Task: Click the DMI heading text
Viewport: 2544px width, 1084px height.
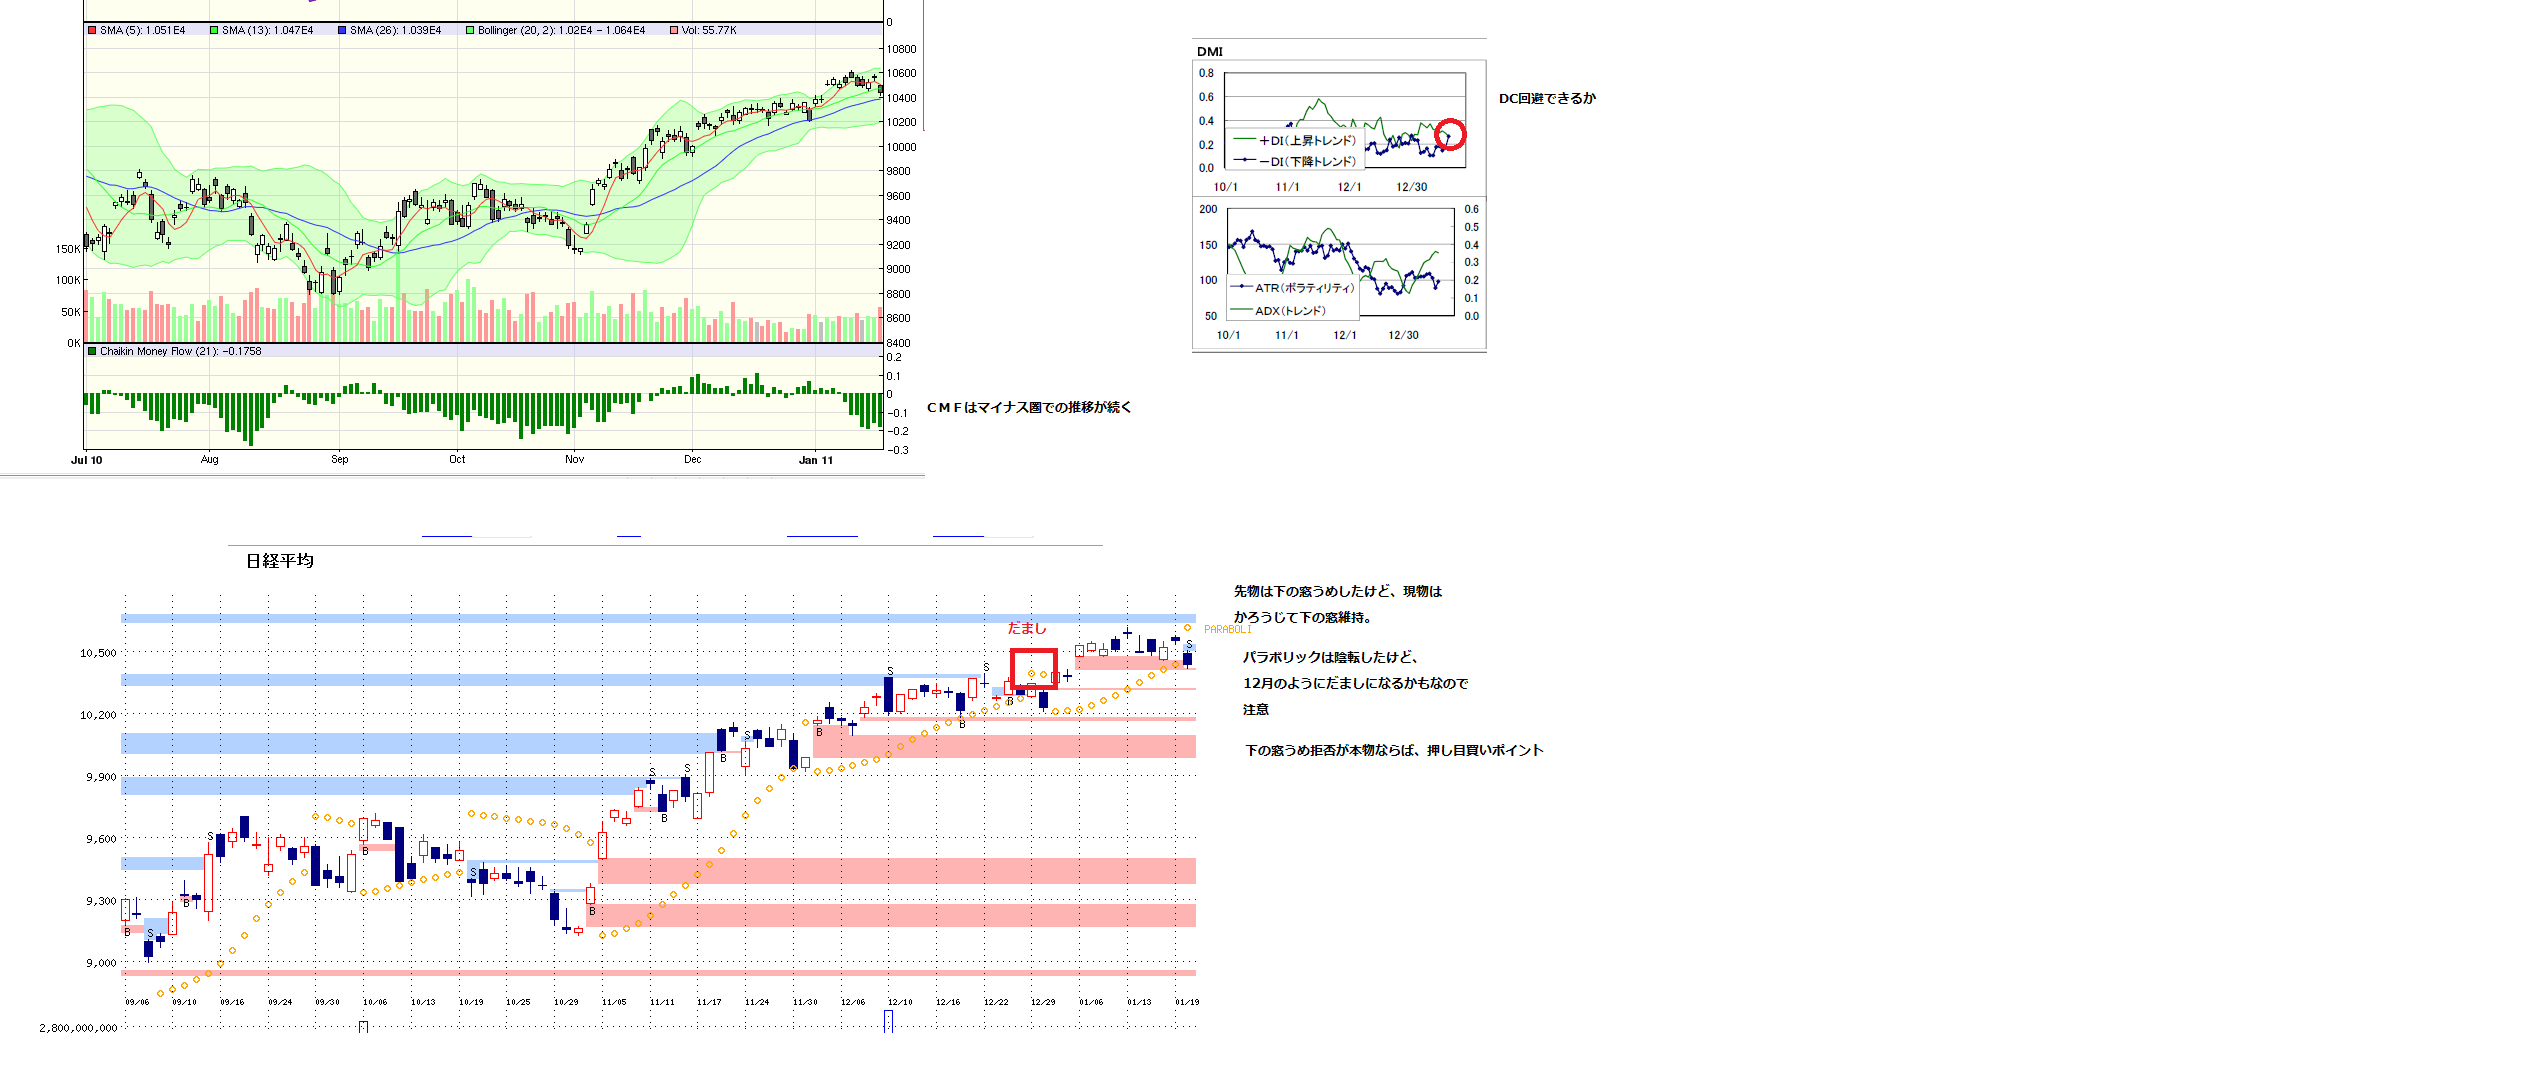Action: pos(1209,51)
